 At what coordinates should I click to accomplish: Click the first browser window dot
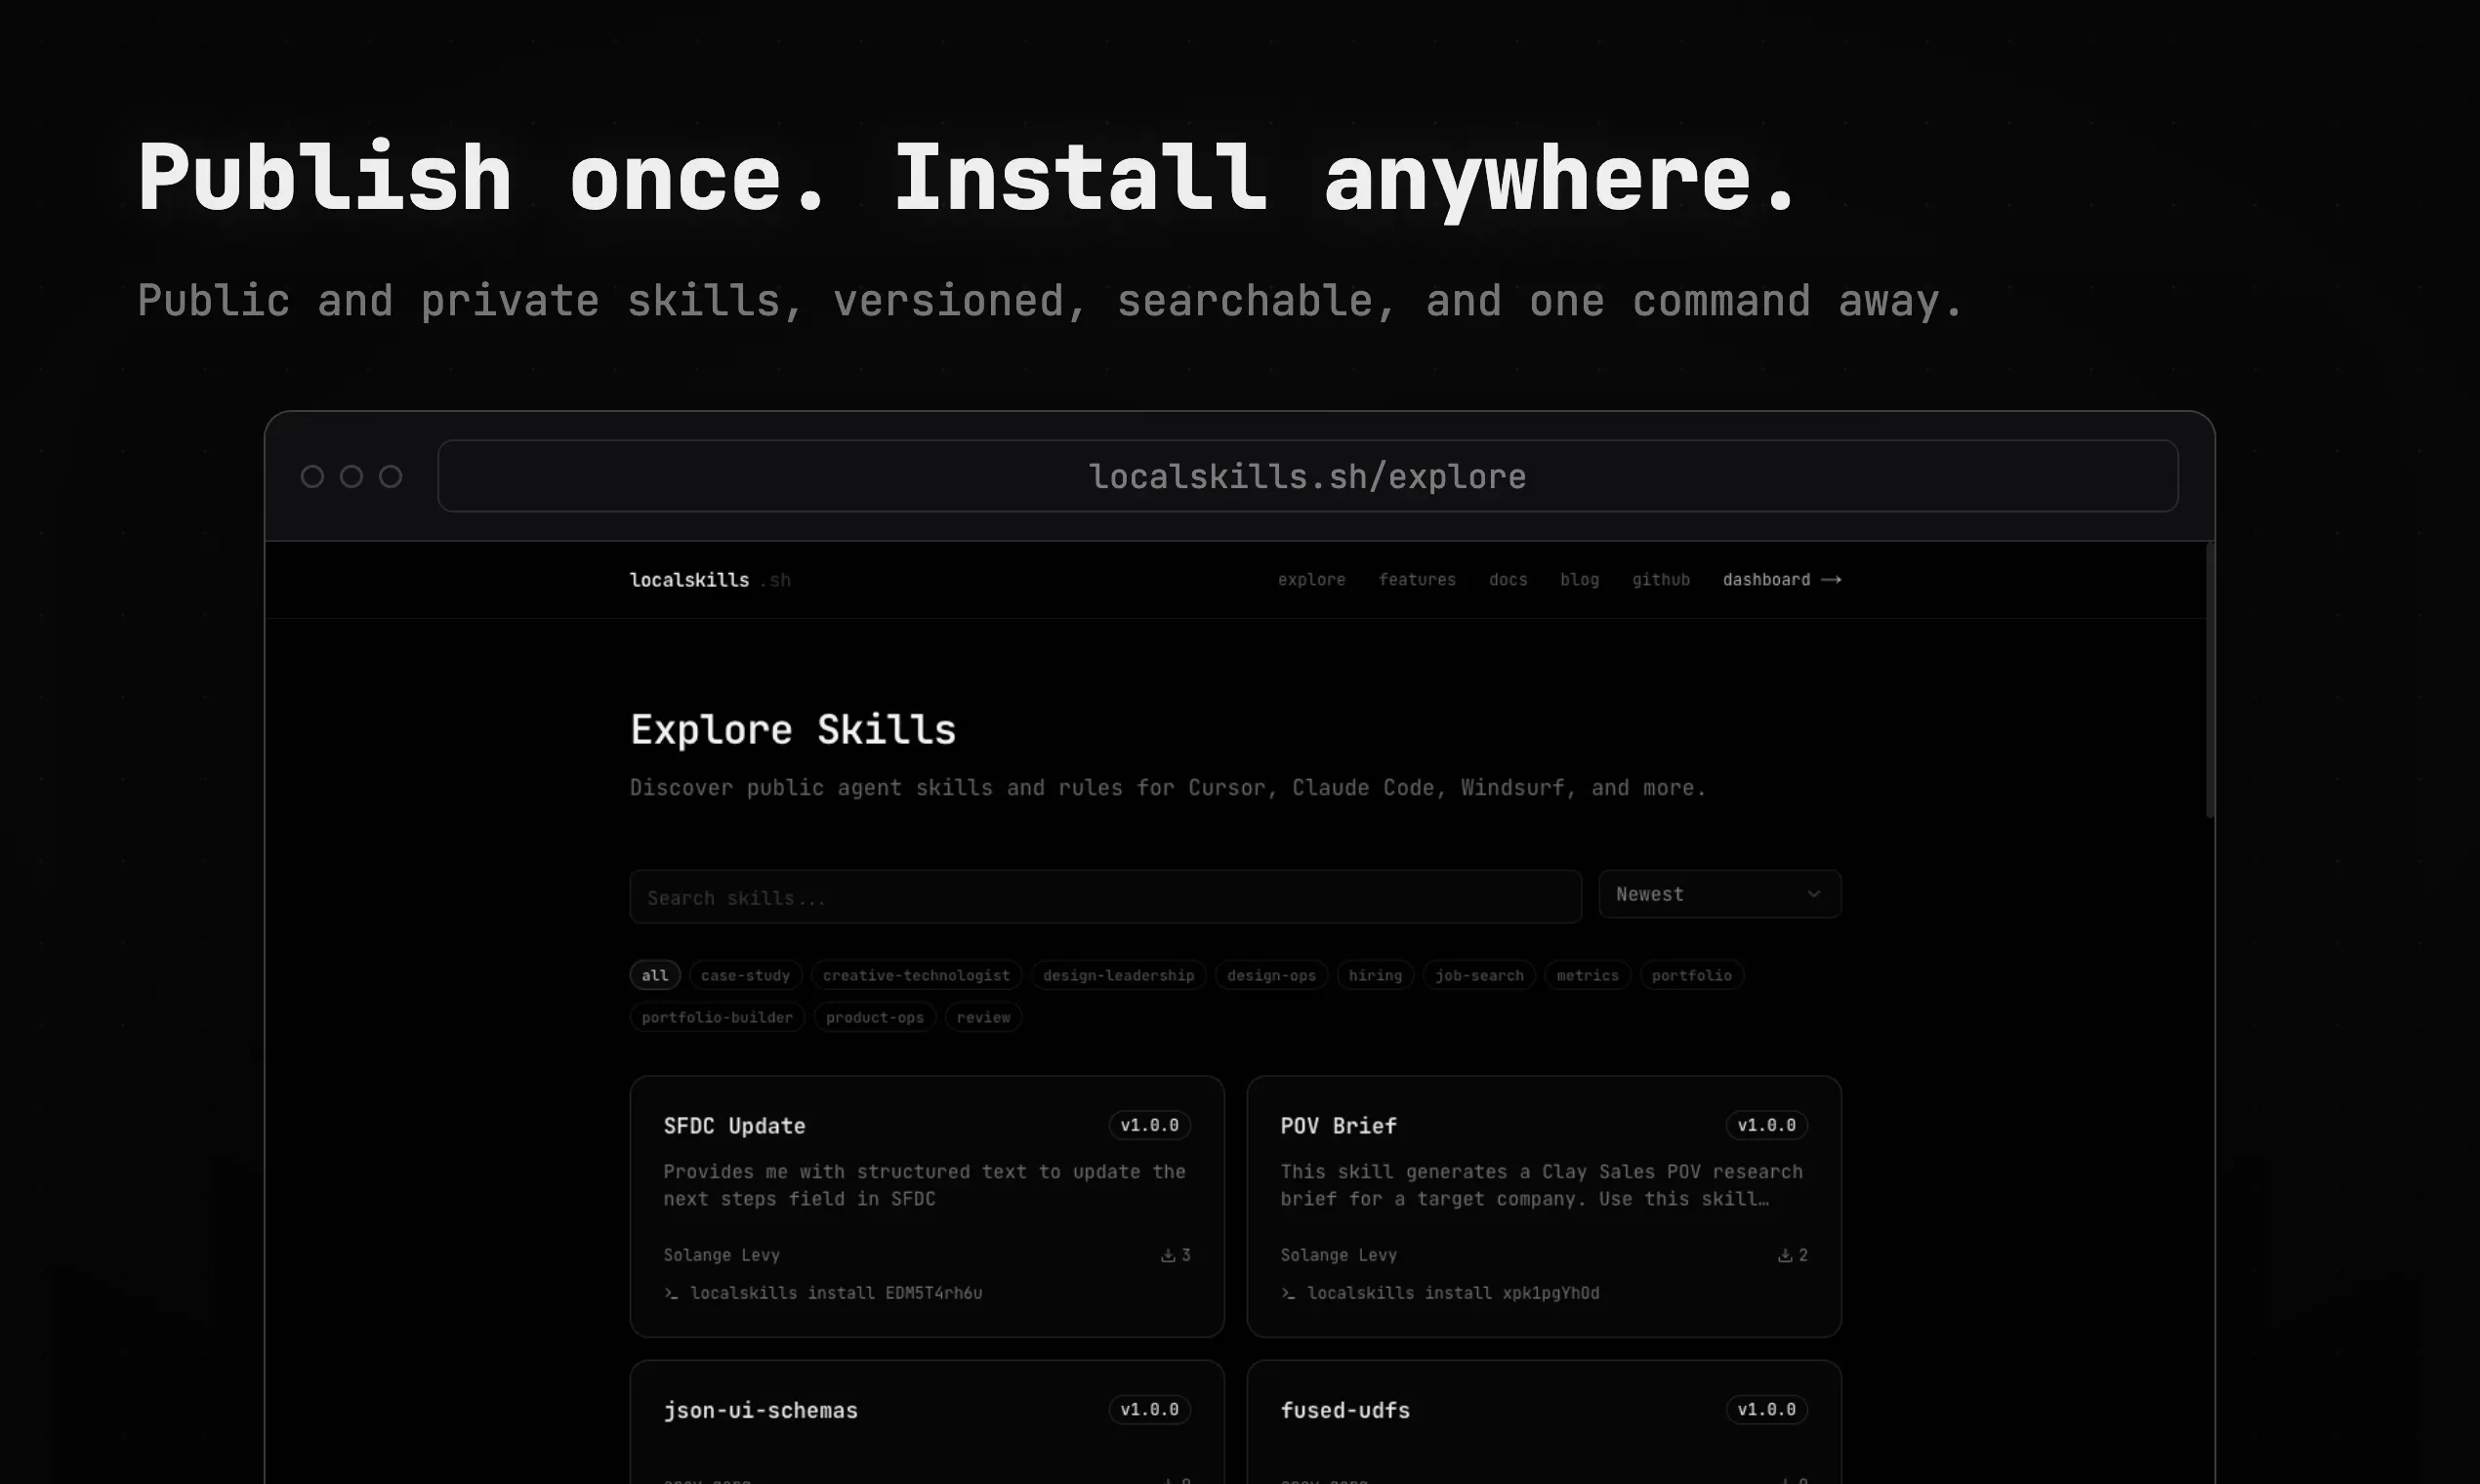click(x=312, y=476)
